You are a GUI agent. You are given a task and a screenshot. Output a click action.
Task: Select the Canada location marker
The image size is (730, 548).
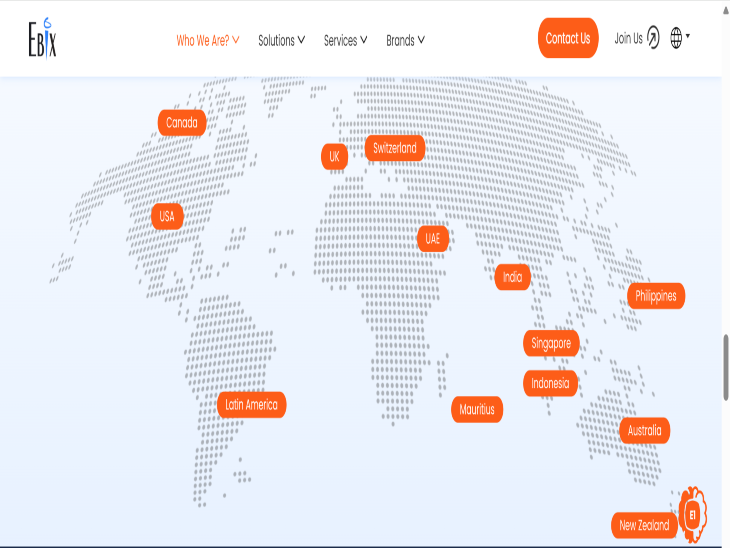pyautogui.click(x=182, y=123)
